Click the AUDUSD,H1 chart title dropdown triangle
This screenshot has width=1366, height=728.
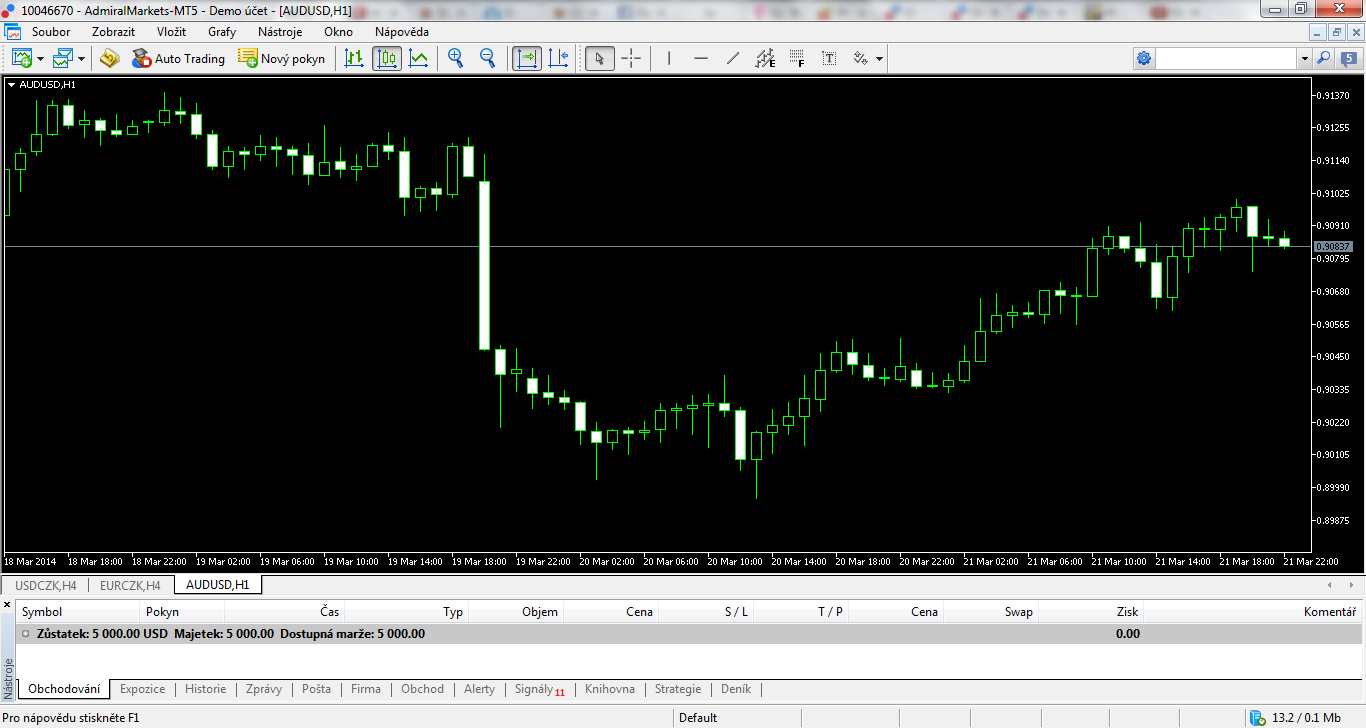[11, 85]
